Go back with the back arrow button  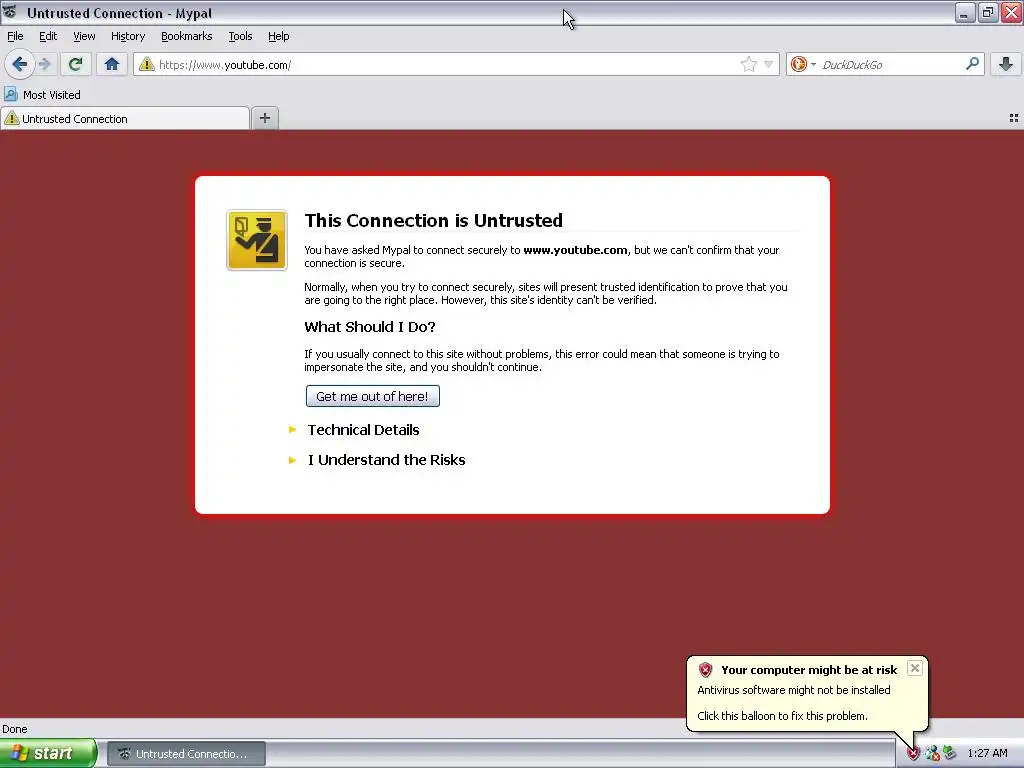tap(19, 64)
